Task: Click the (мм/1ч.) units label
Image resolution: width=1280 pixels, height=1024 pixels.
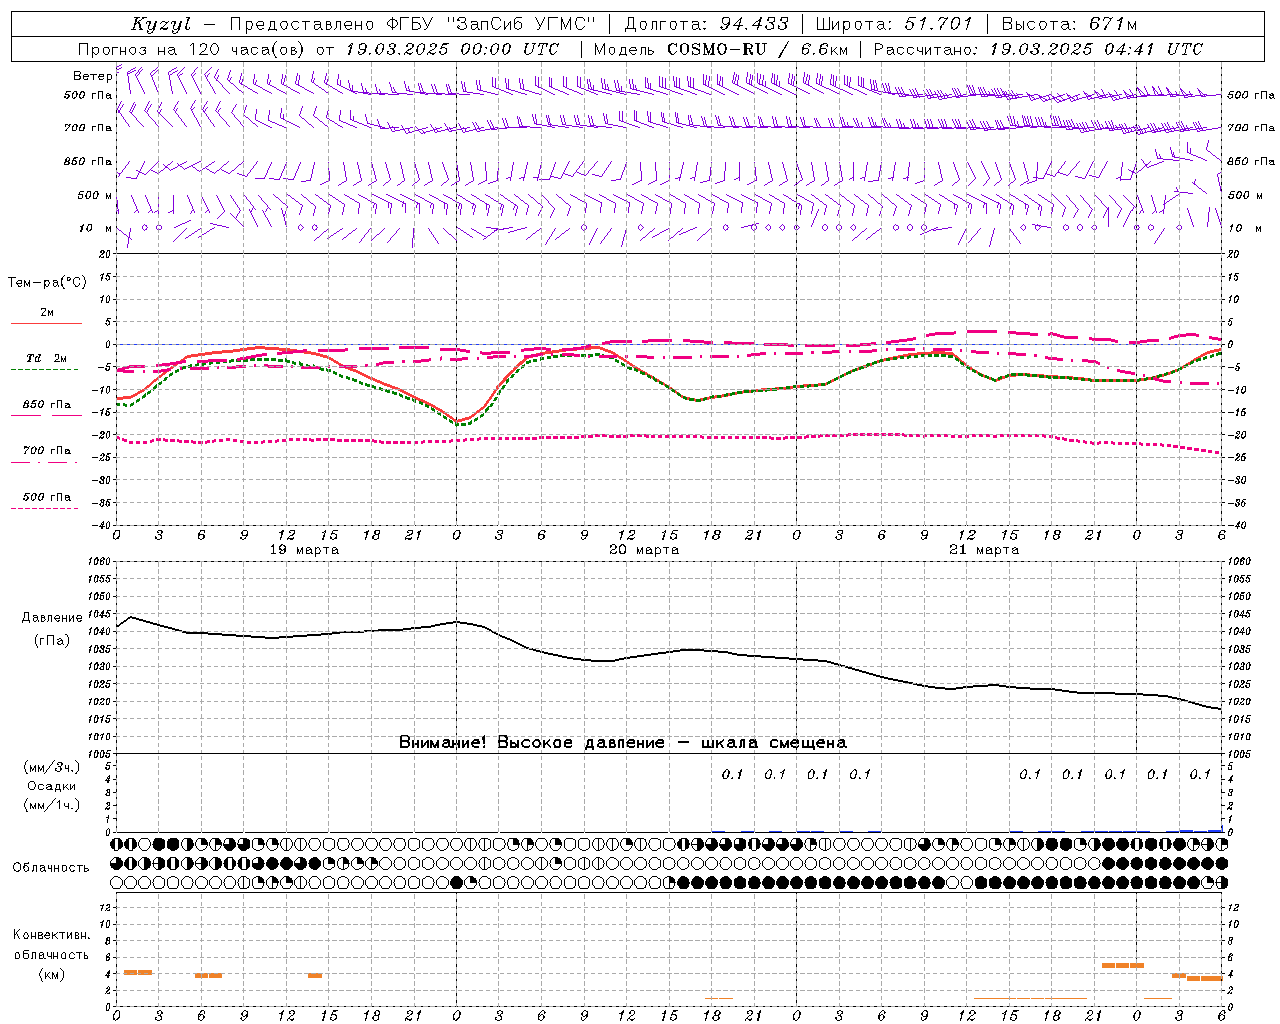Action: pos(51,805)
